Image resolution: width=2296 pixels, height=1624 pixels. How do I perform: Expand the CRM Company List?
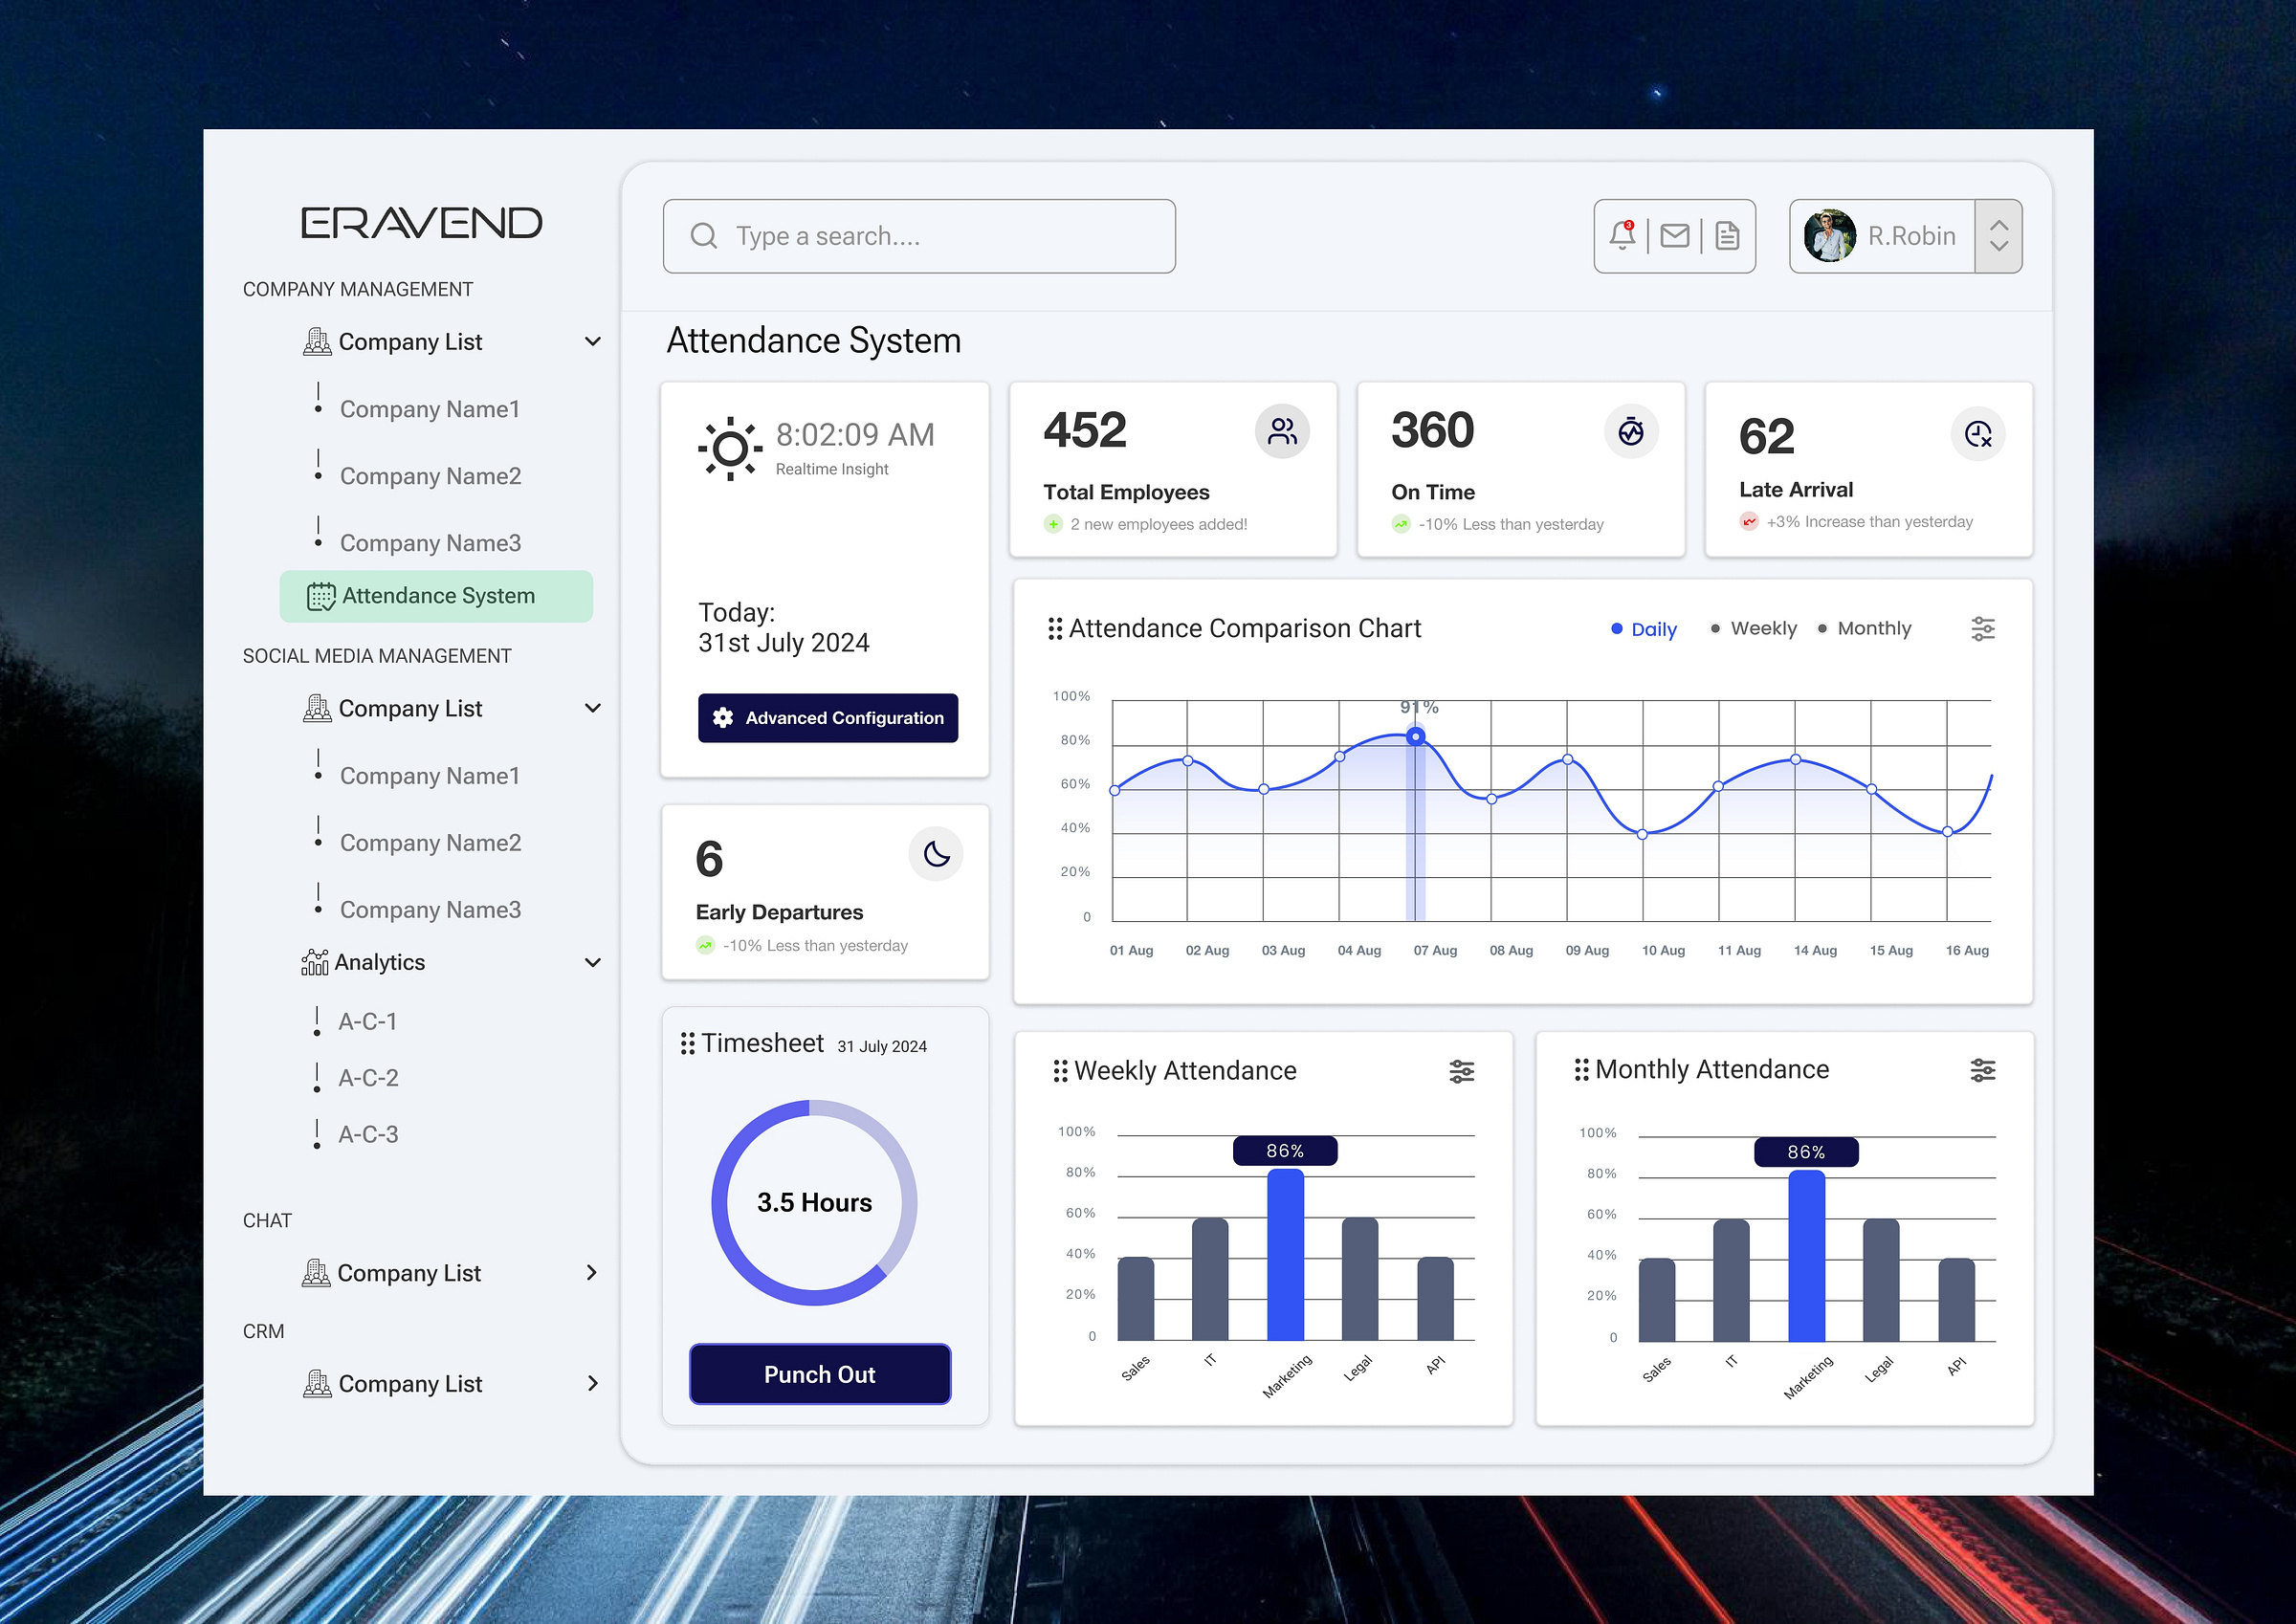[x=592, y=1383]
